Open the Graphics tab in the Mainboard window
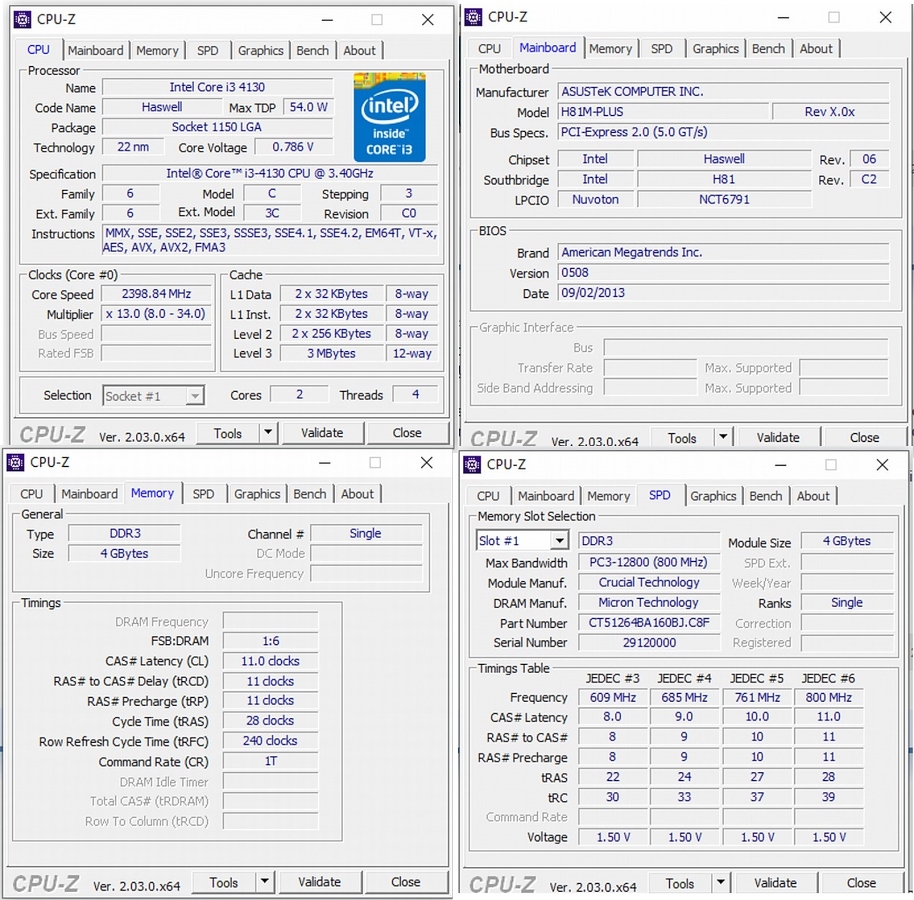Screen dimensions: 914x900 click(716, 49)
